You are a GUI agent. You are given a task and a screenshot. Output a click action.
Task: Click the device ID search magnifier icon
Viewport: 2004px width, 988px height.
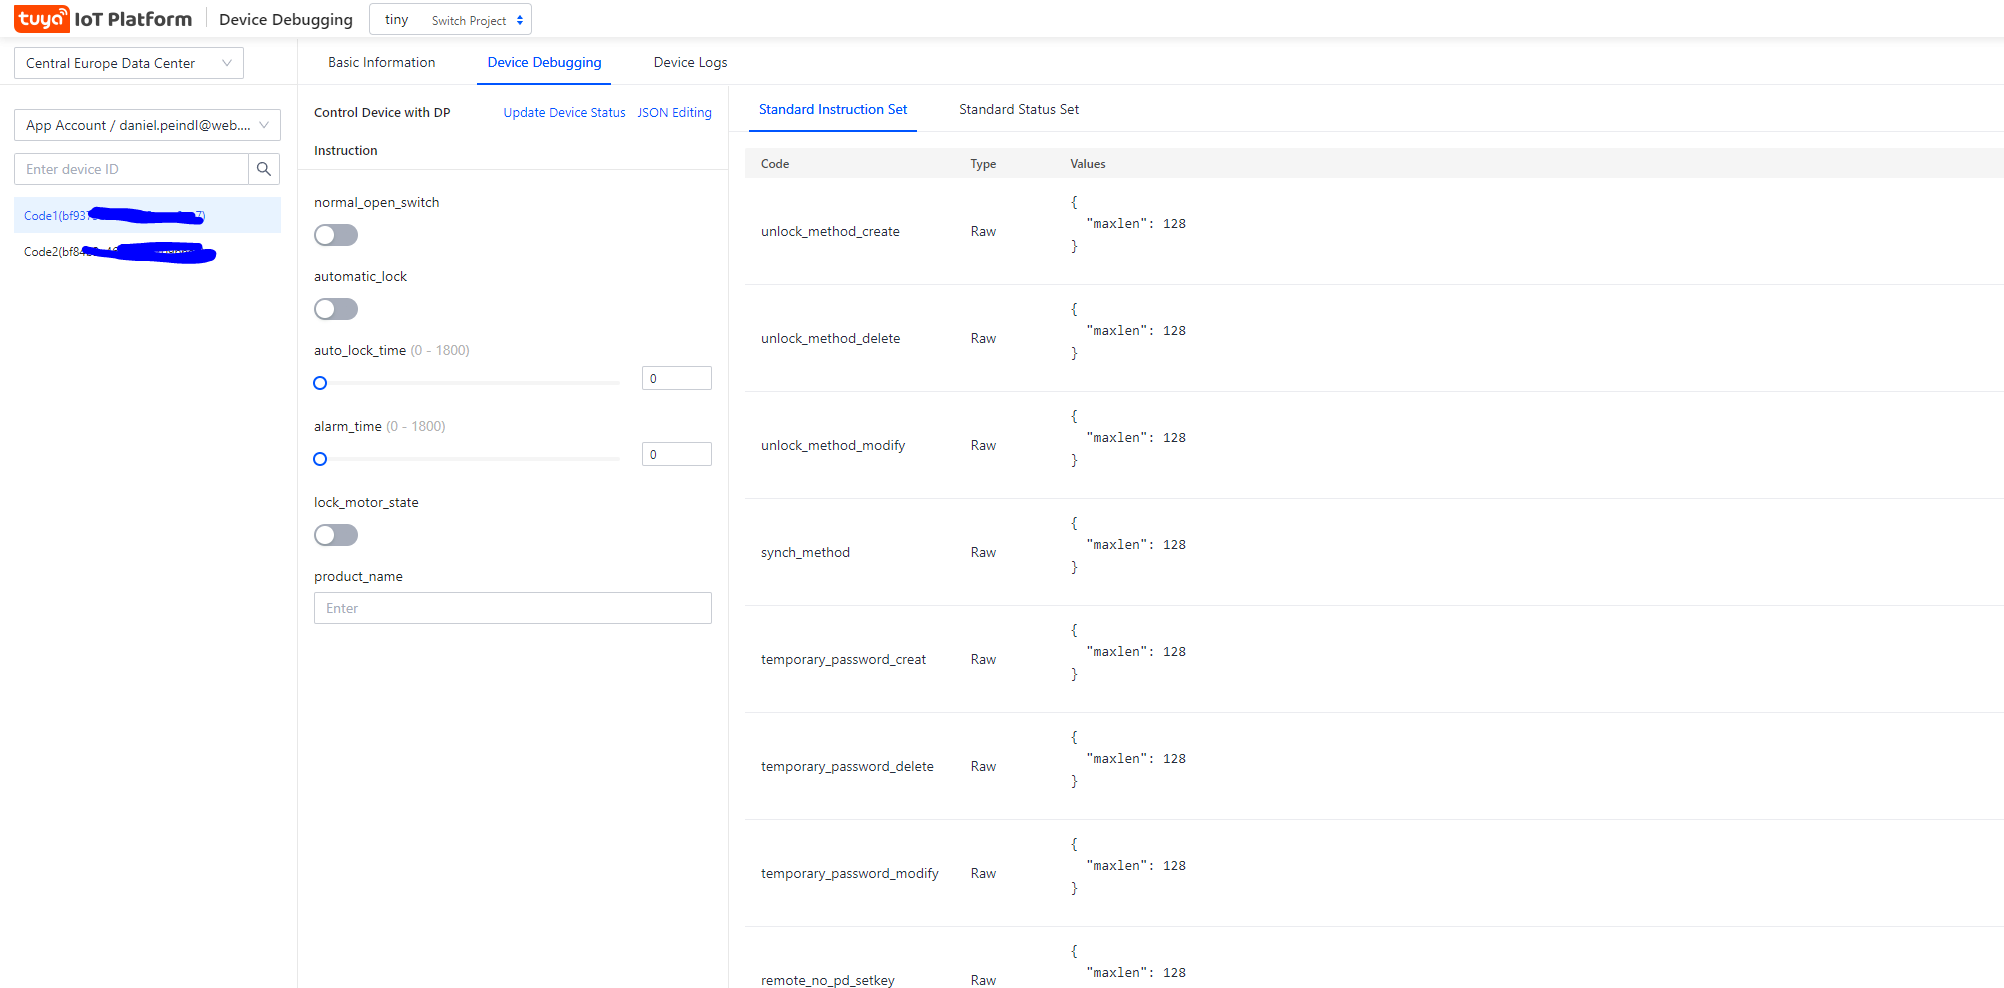(x=264, y=169)
